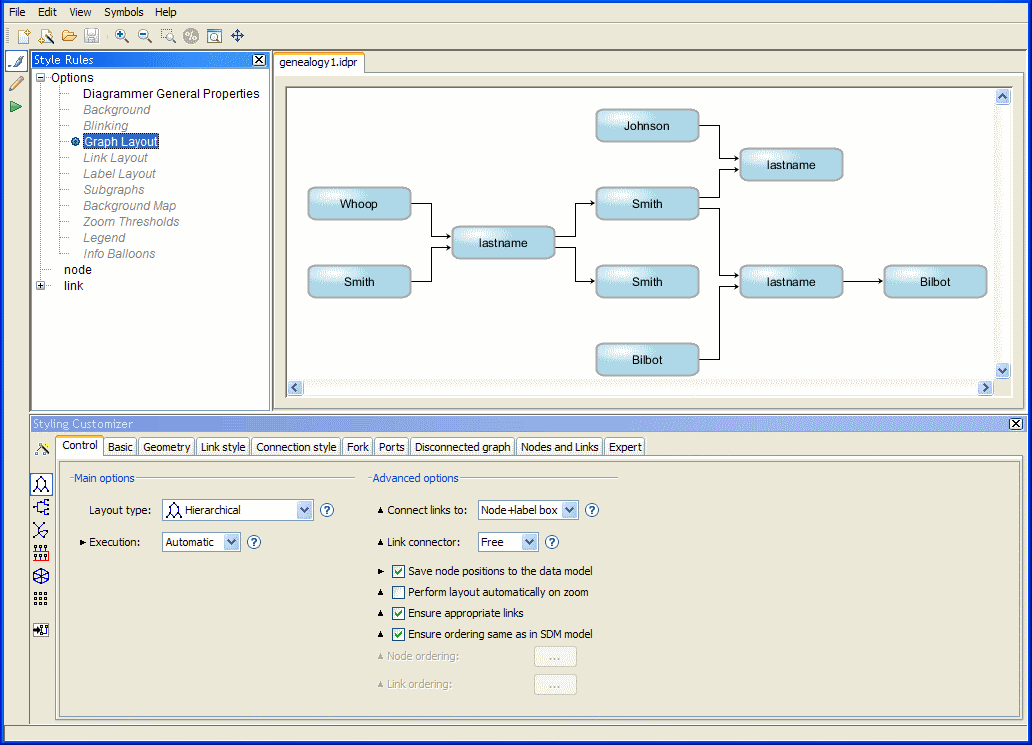Click the diagram horizontal scrollbar track
Image resolution: width=1032 pixels, height=745 pixels.
pyautogui.click(x=640, y=387)
